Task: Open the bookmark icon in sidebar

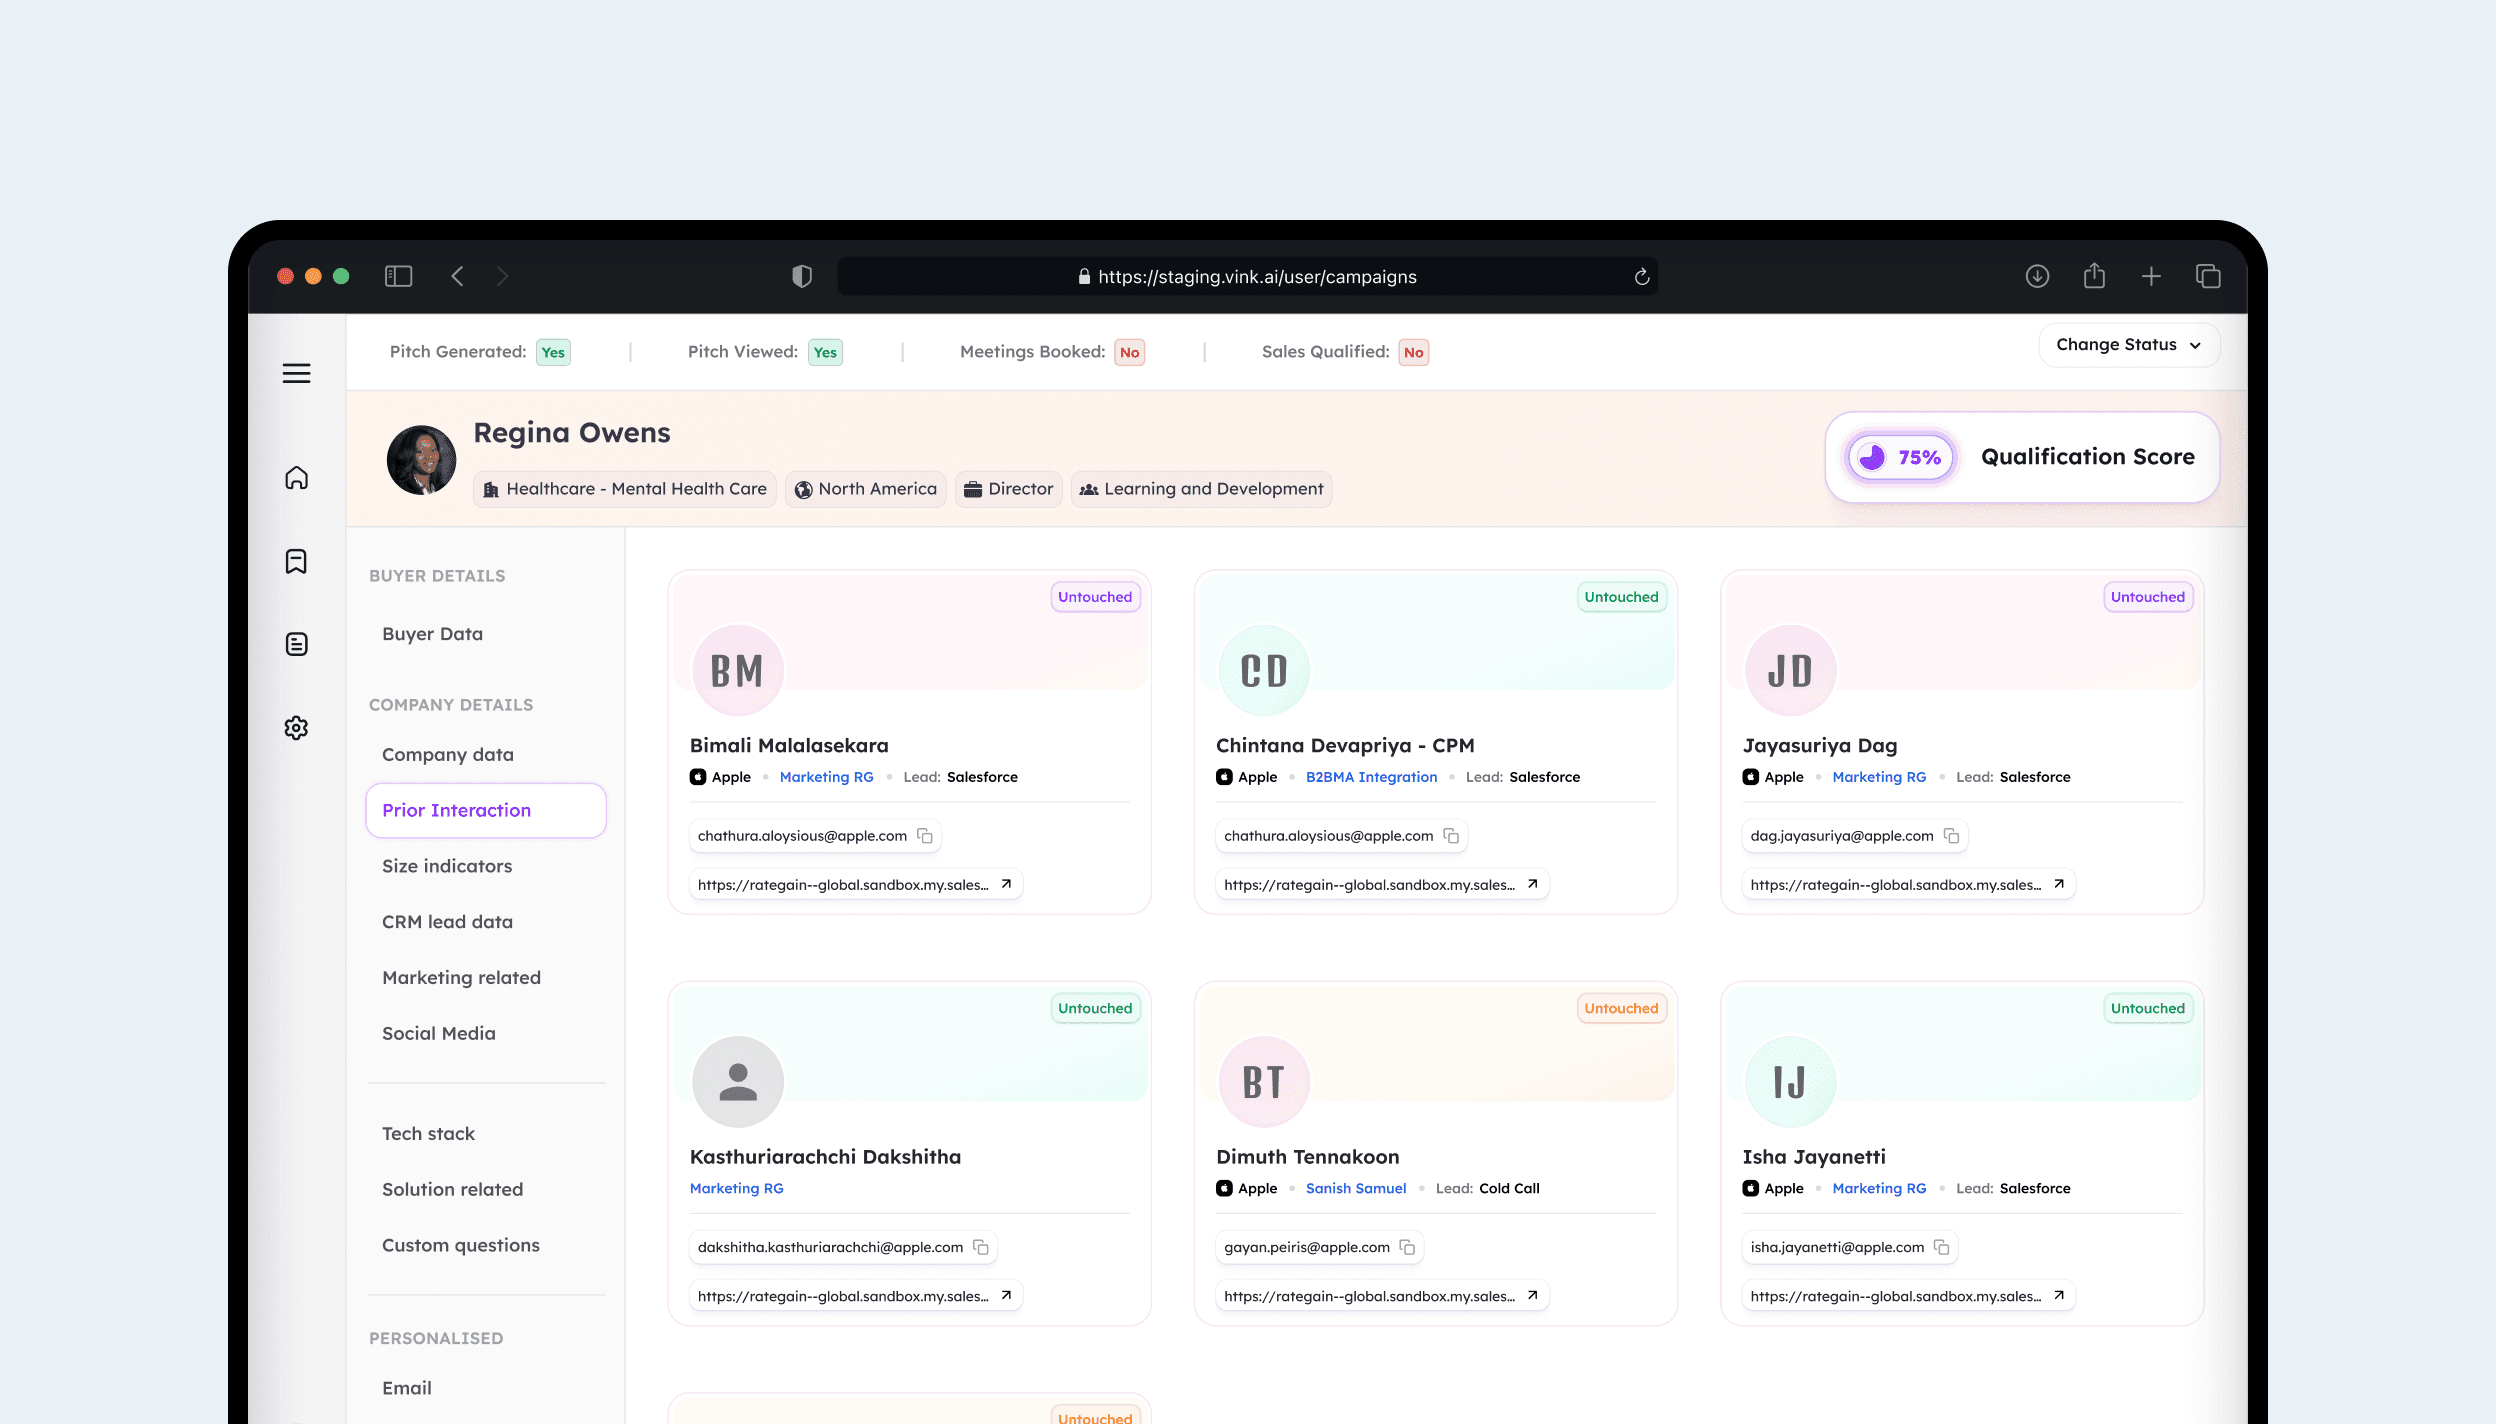Action: pos(296,561)
